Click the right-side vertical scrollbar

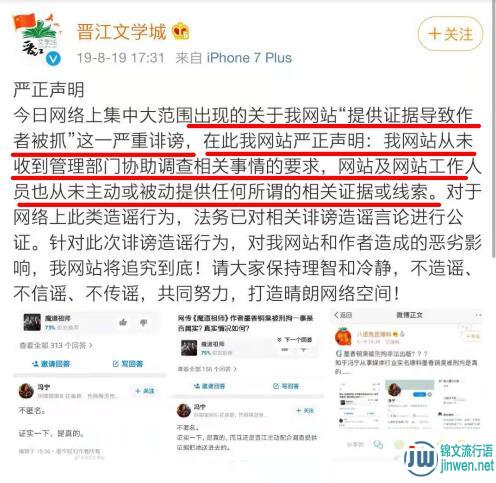point(494,130)
